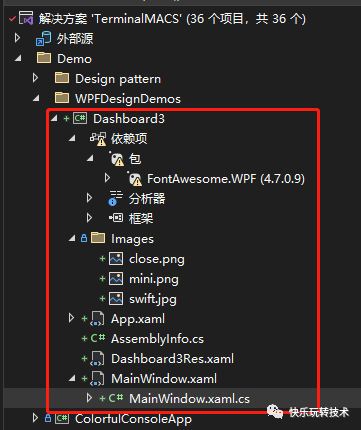Click the analyzers icon
This screenshot has width=361, height=430.
[115, 198]
